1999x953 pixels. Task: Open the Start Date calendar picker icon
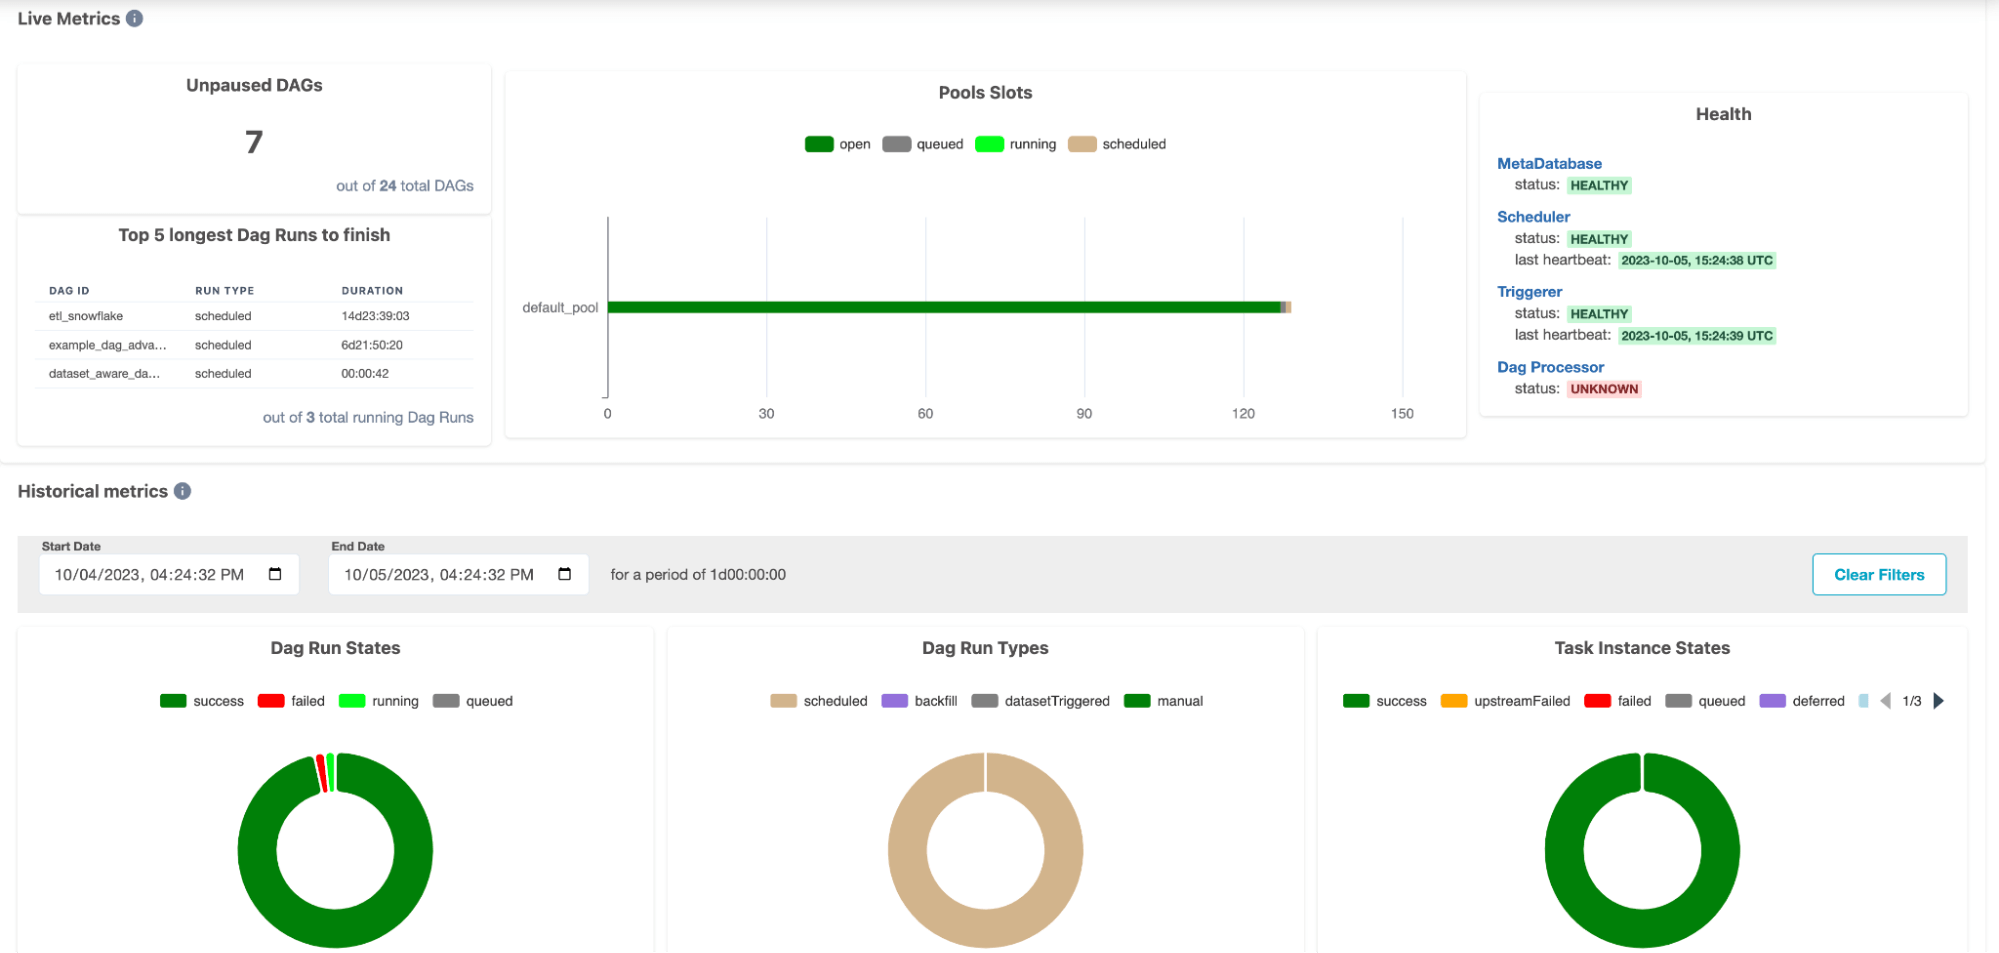point(275,574)
